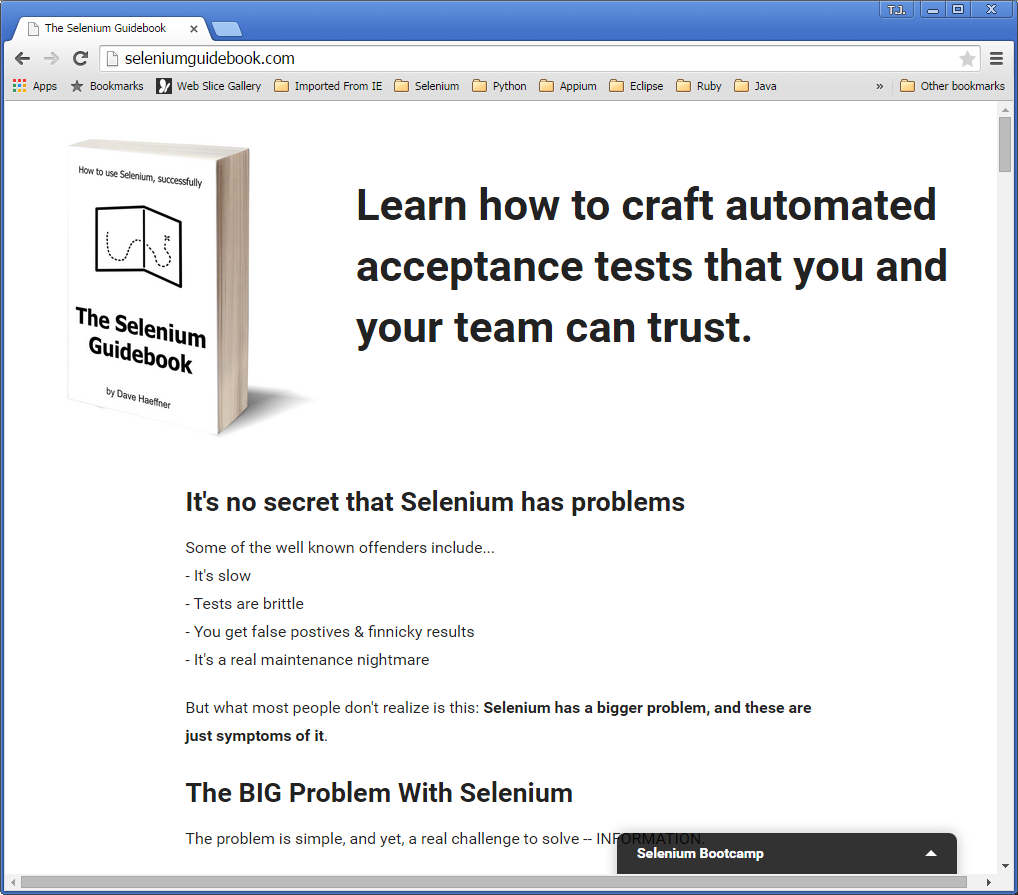Click bold text 'Selenium has a bigger problem'
Screen dimensions: 1018x895
pos(595,707)
